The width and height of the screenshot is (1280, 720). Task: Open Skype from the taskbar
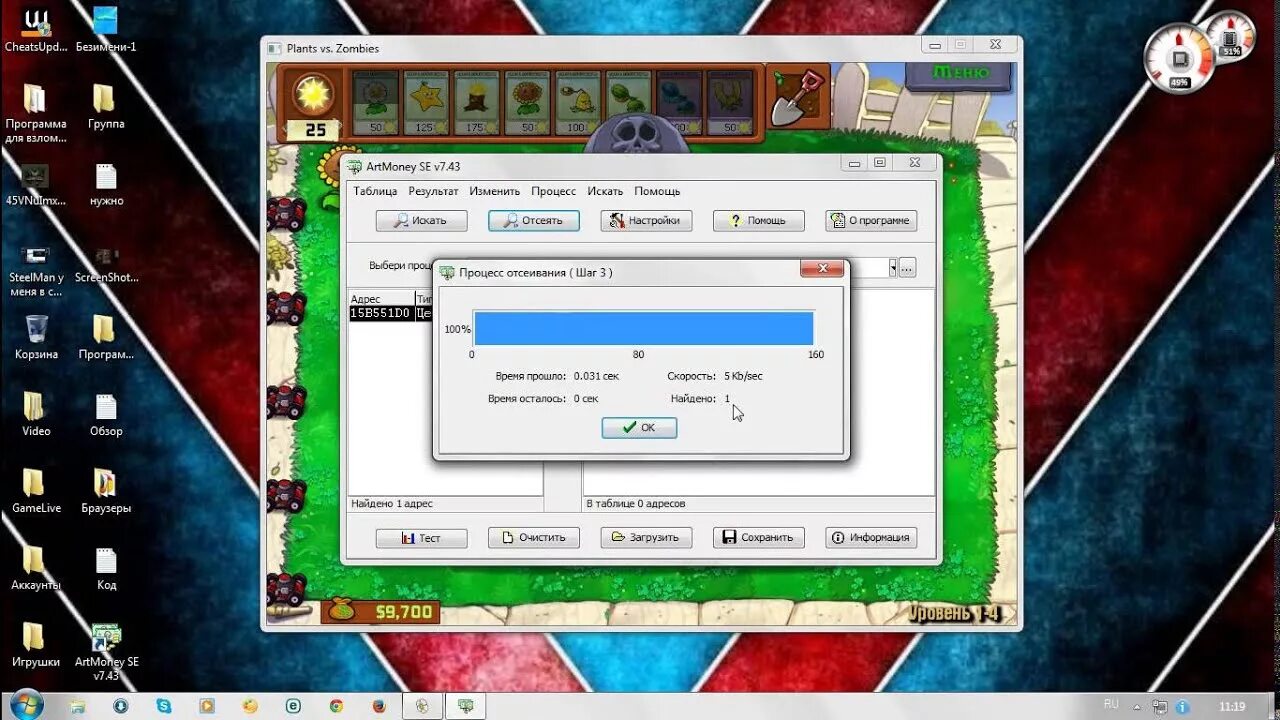(x=164, y=706)
